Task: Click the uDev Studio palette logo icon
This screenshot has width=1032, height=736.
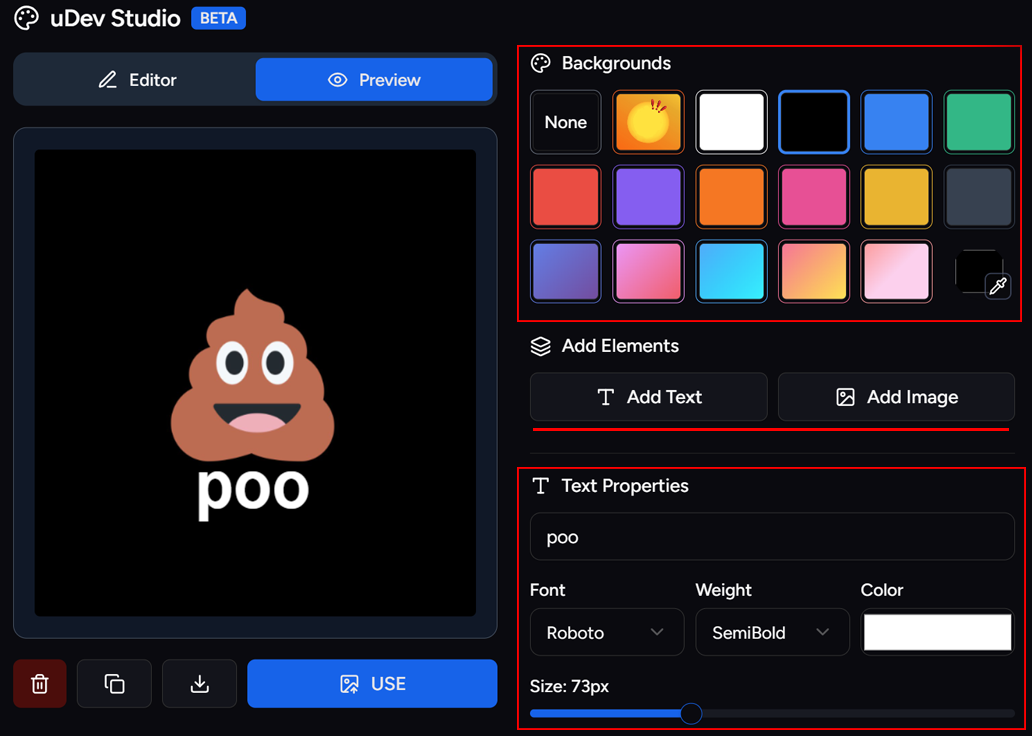Action: coord(26,18)
